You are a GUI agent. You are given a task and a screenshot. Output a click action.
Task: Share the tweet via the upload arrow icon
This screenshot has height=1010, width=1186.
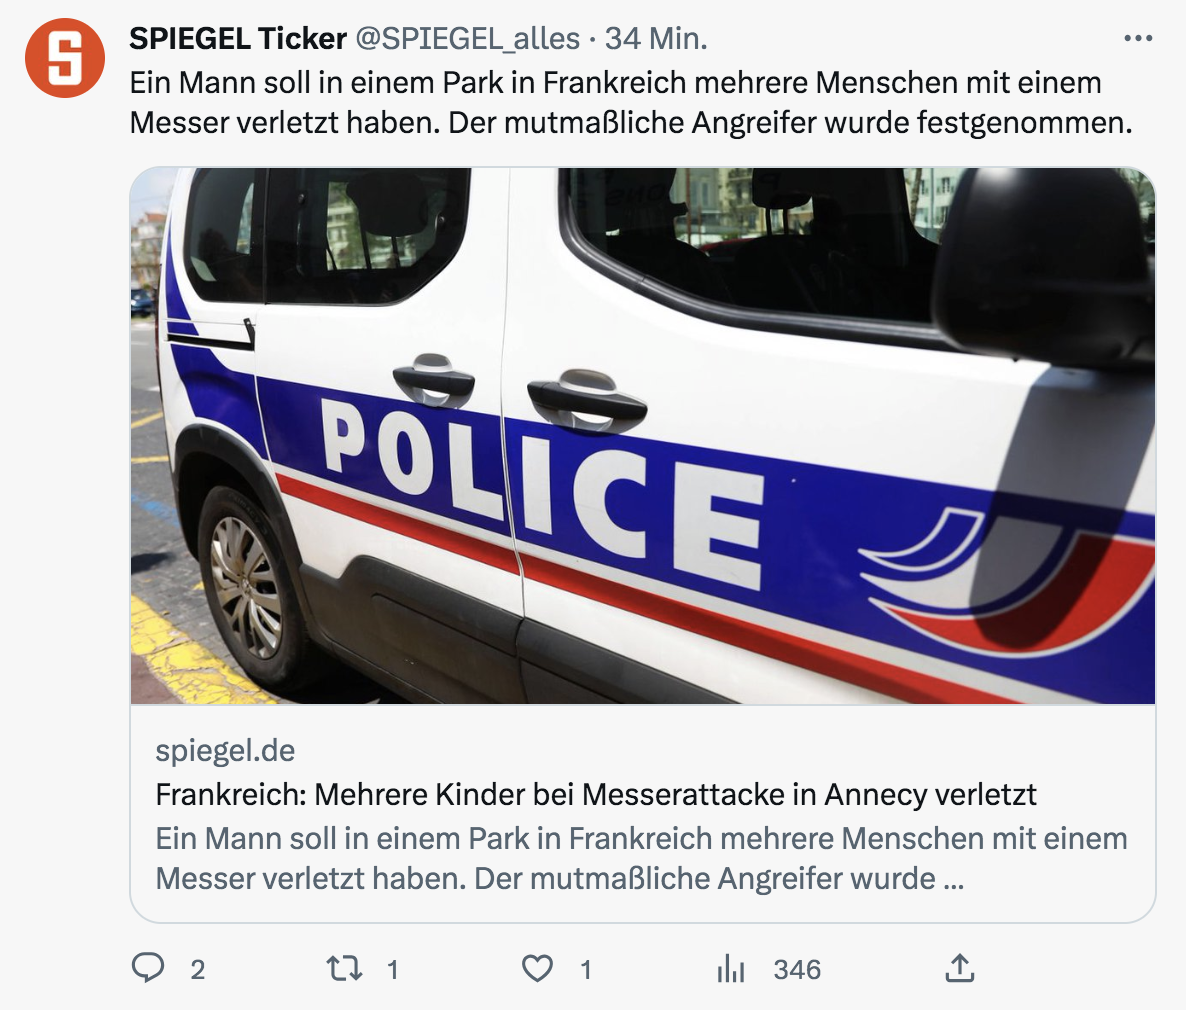959,968
